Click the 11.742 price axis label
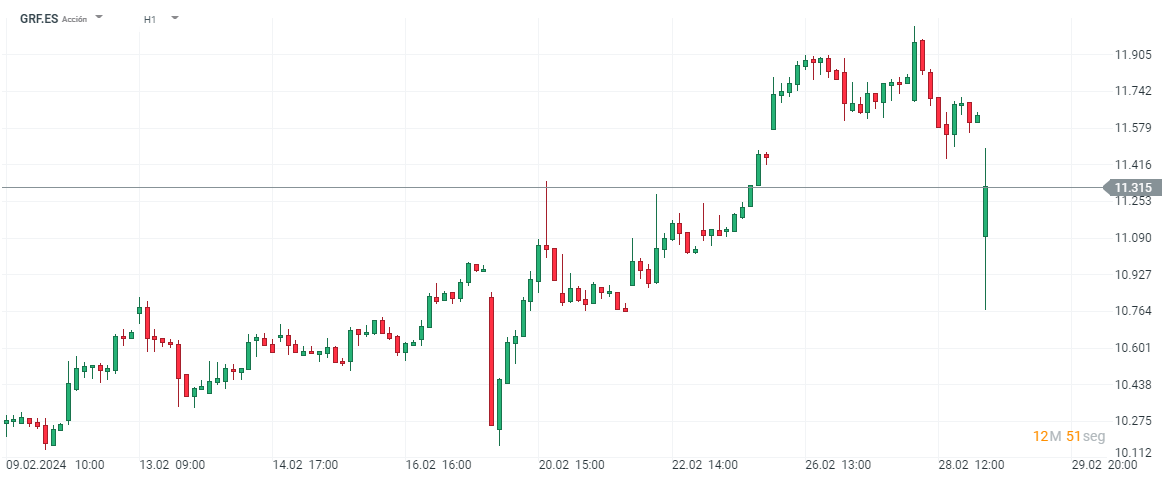Image resolution: width=1175 pixels, height=482 pixels. coord(1132,91)
